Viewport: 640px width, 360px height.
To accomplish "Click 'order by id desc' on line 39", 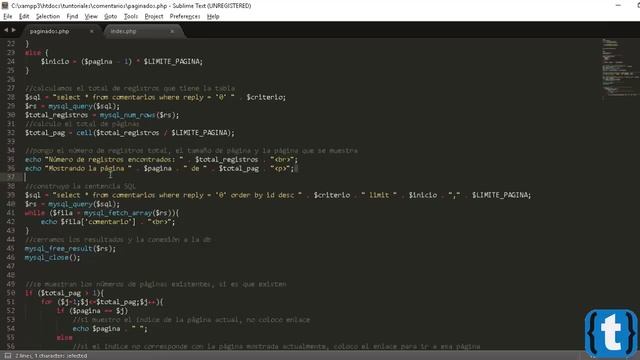I will click(262, 195).
